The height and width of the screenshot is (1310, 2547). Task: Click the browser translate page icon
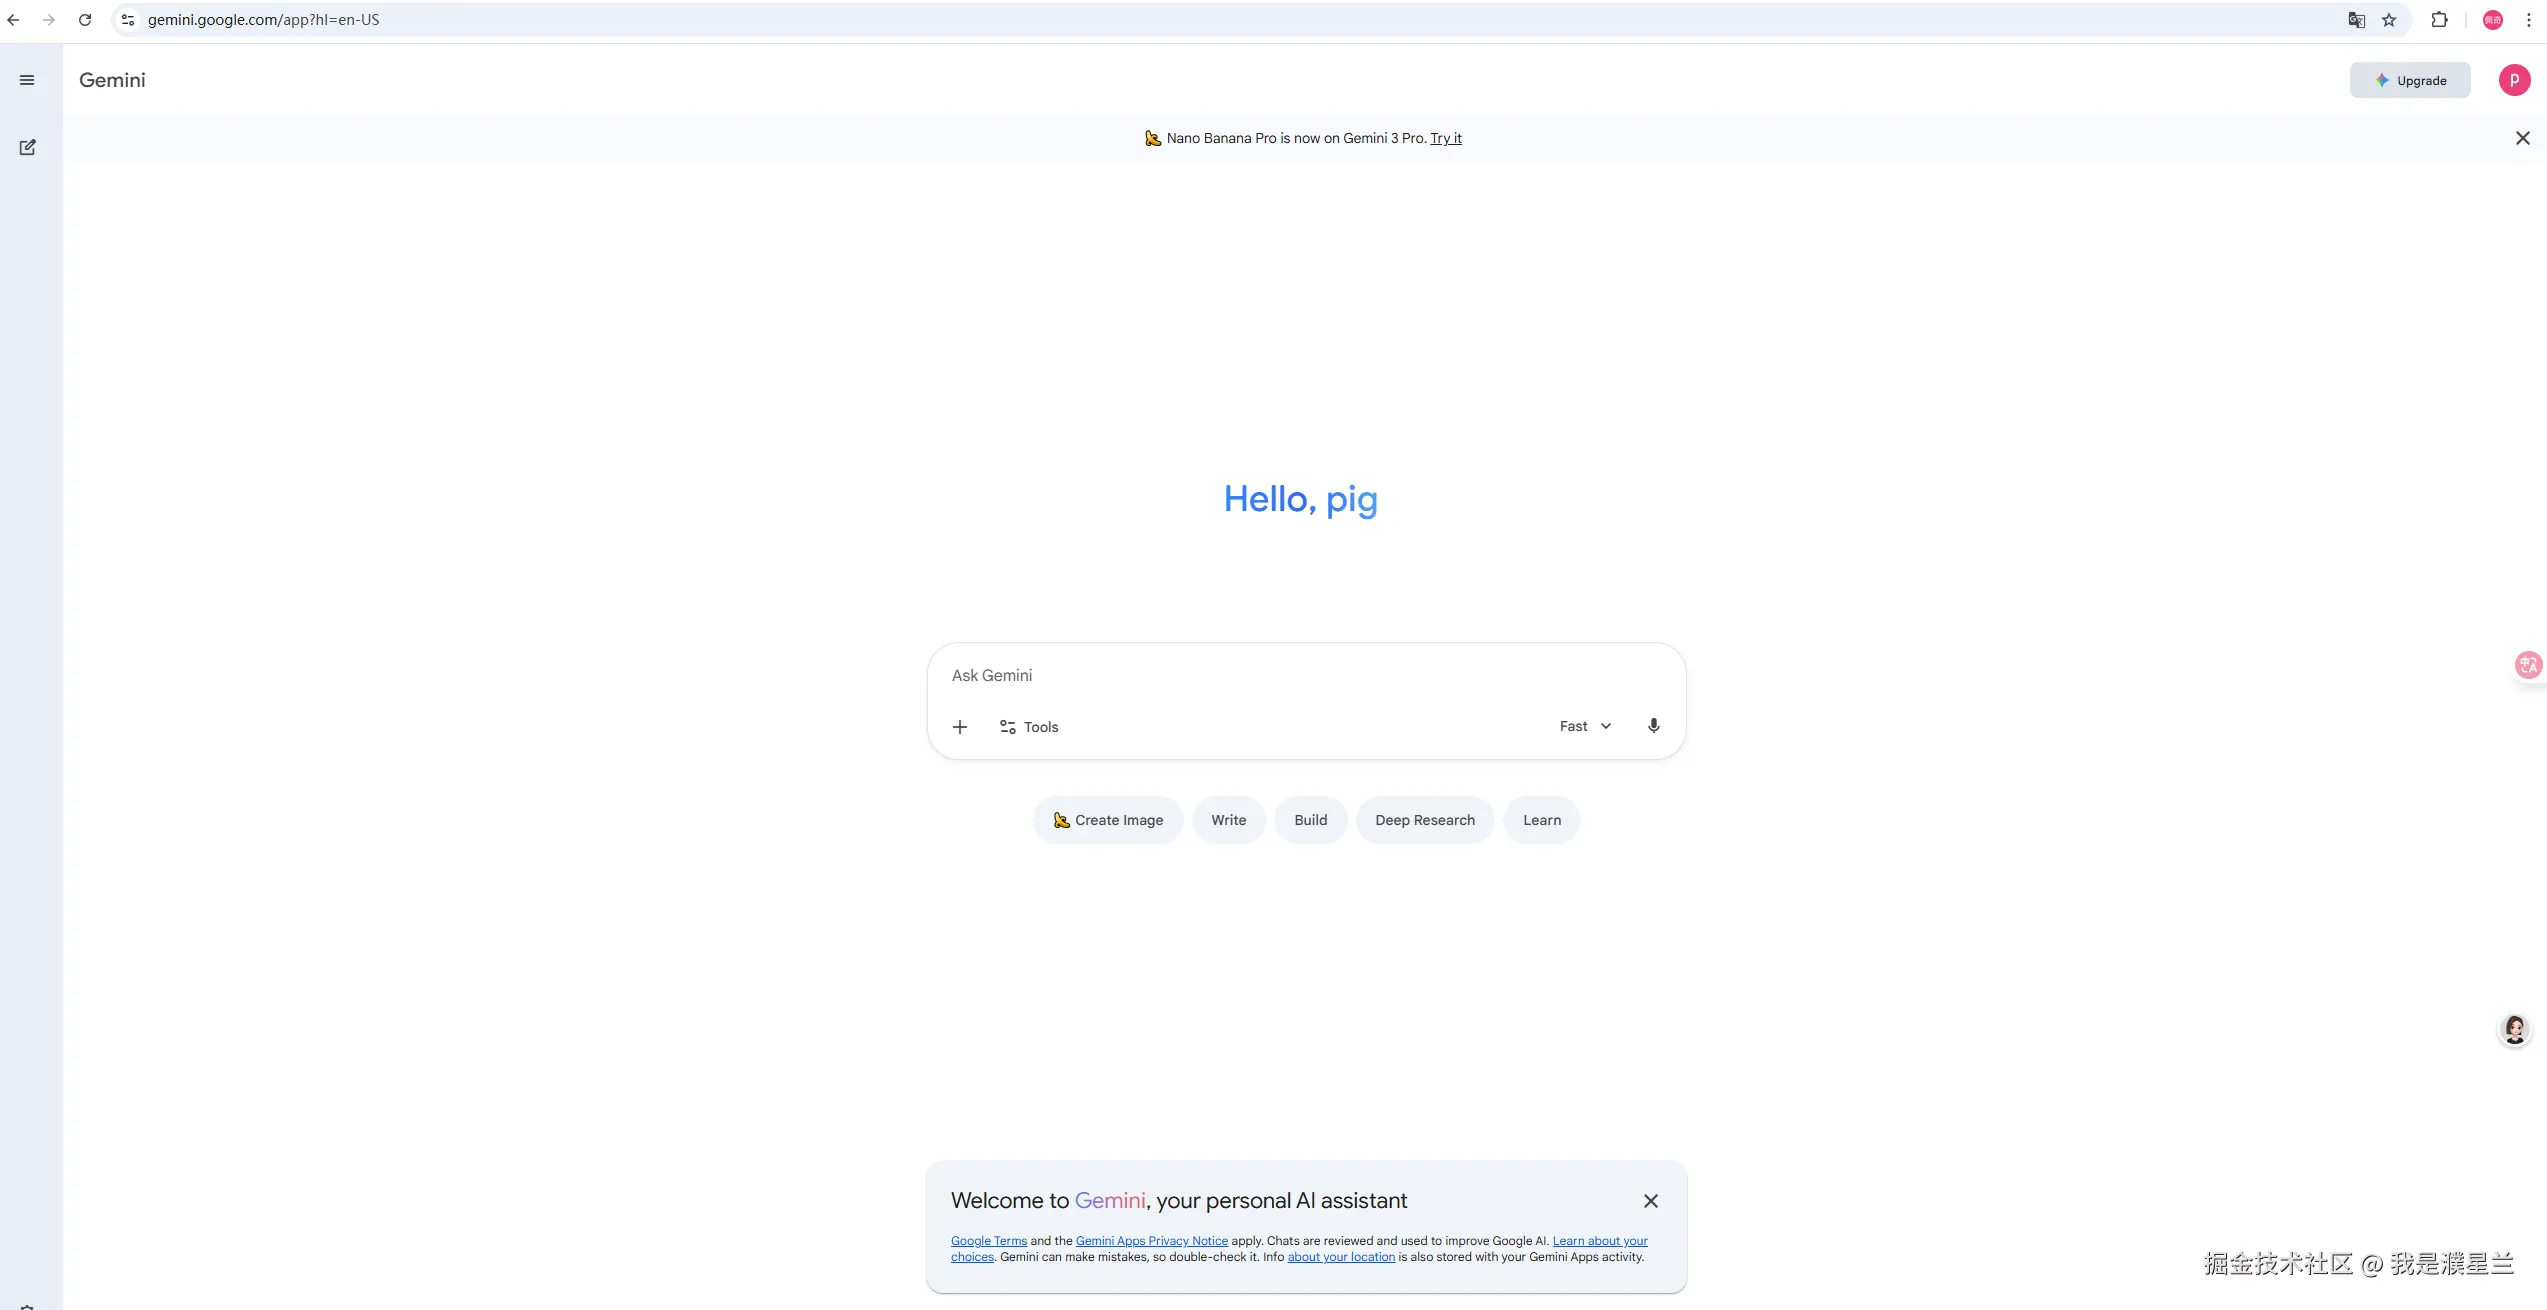pyautogui.click(x=2356, y=20)
